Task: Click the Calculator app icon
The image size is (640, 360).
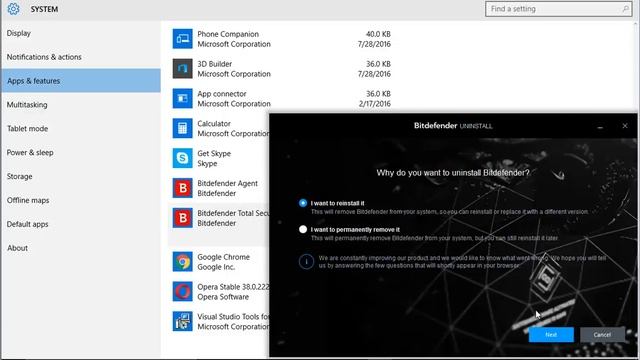Action: 182,128
